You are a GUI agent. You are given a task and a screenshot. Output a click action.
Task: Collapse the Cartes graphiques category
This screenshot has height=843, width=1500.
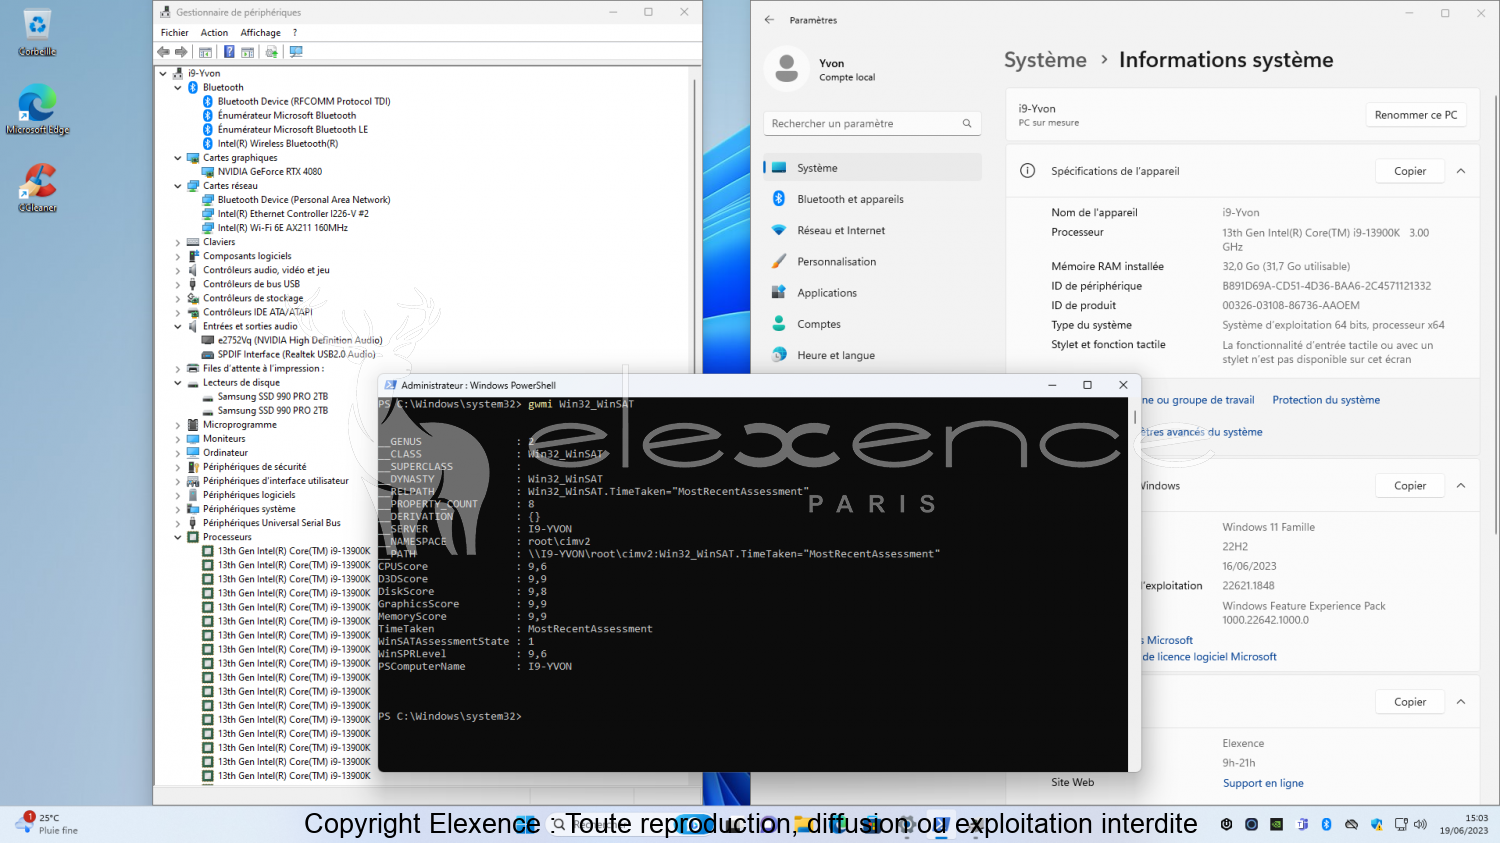point(178,158)
